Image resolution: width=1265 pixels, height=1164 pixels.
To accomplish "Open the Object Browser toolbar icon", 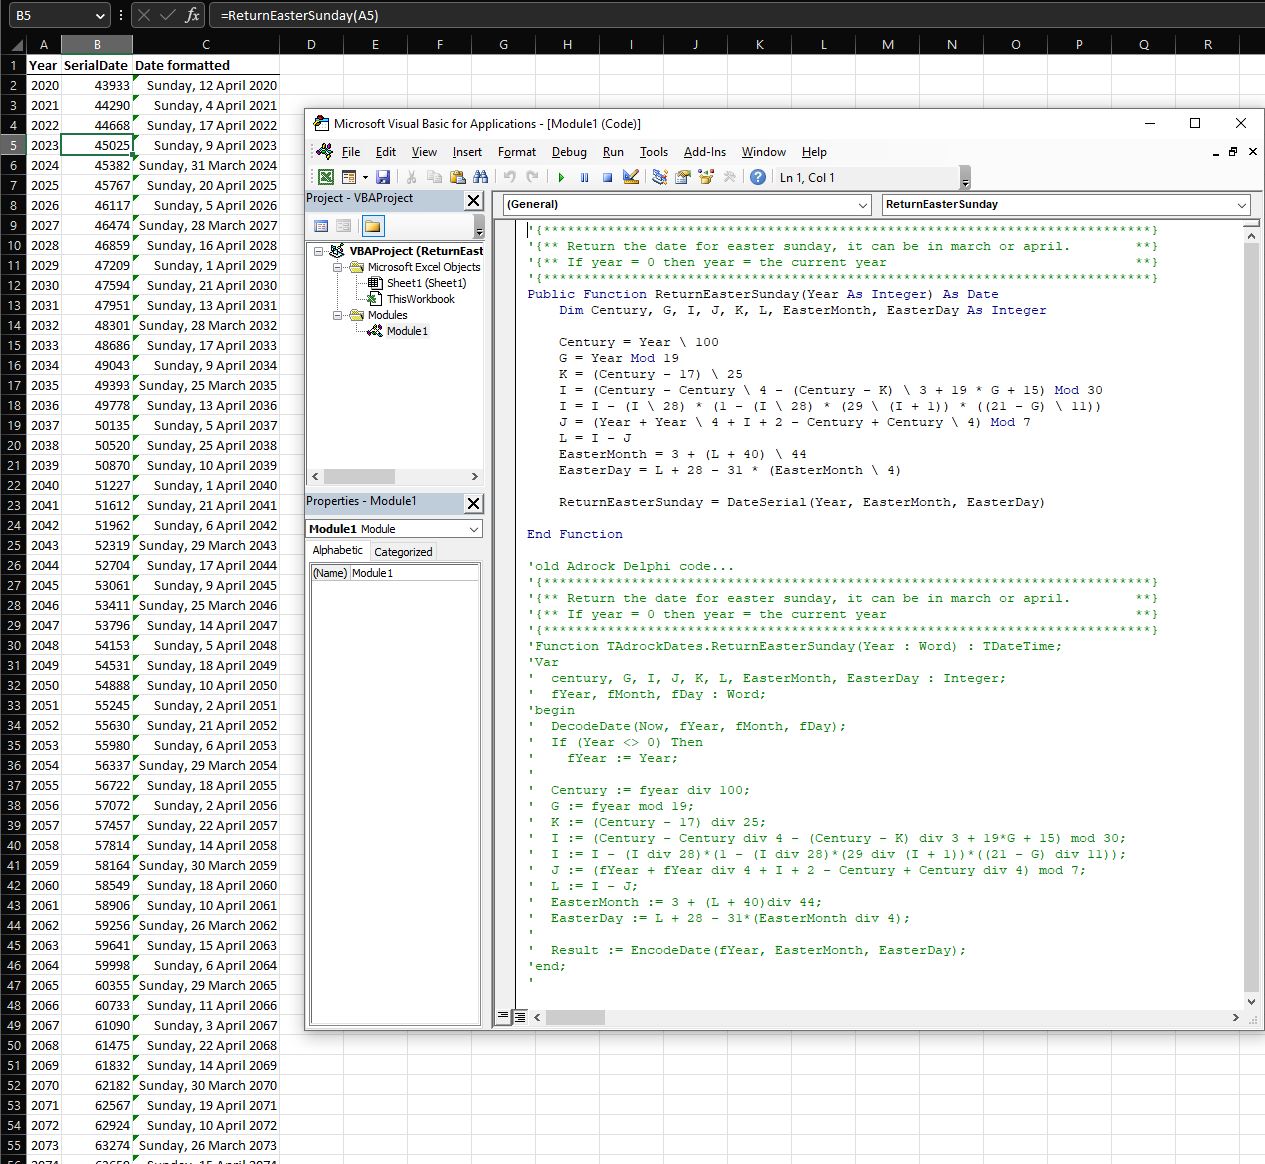I will (x=707, y=178).
